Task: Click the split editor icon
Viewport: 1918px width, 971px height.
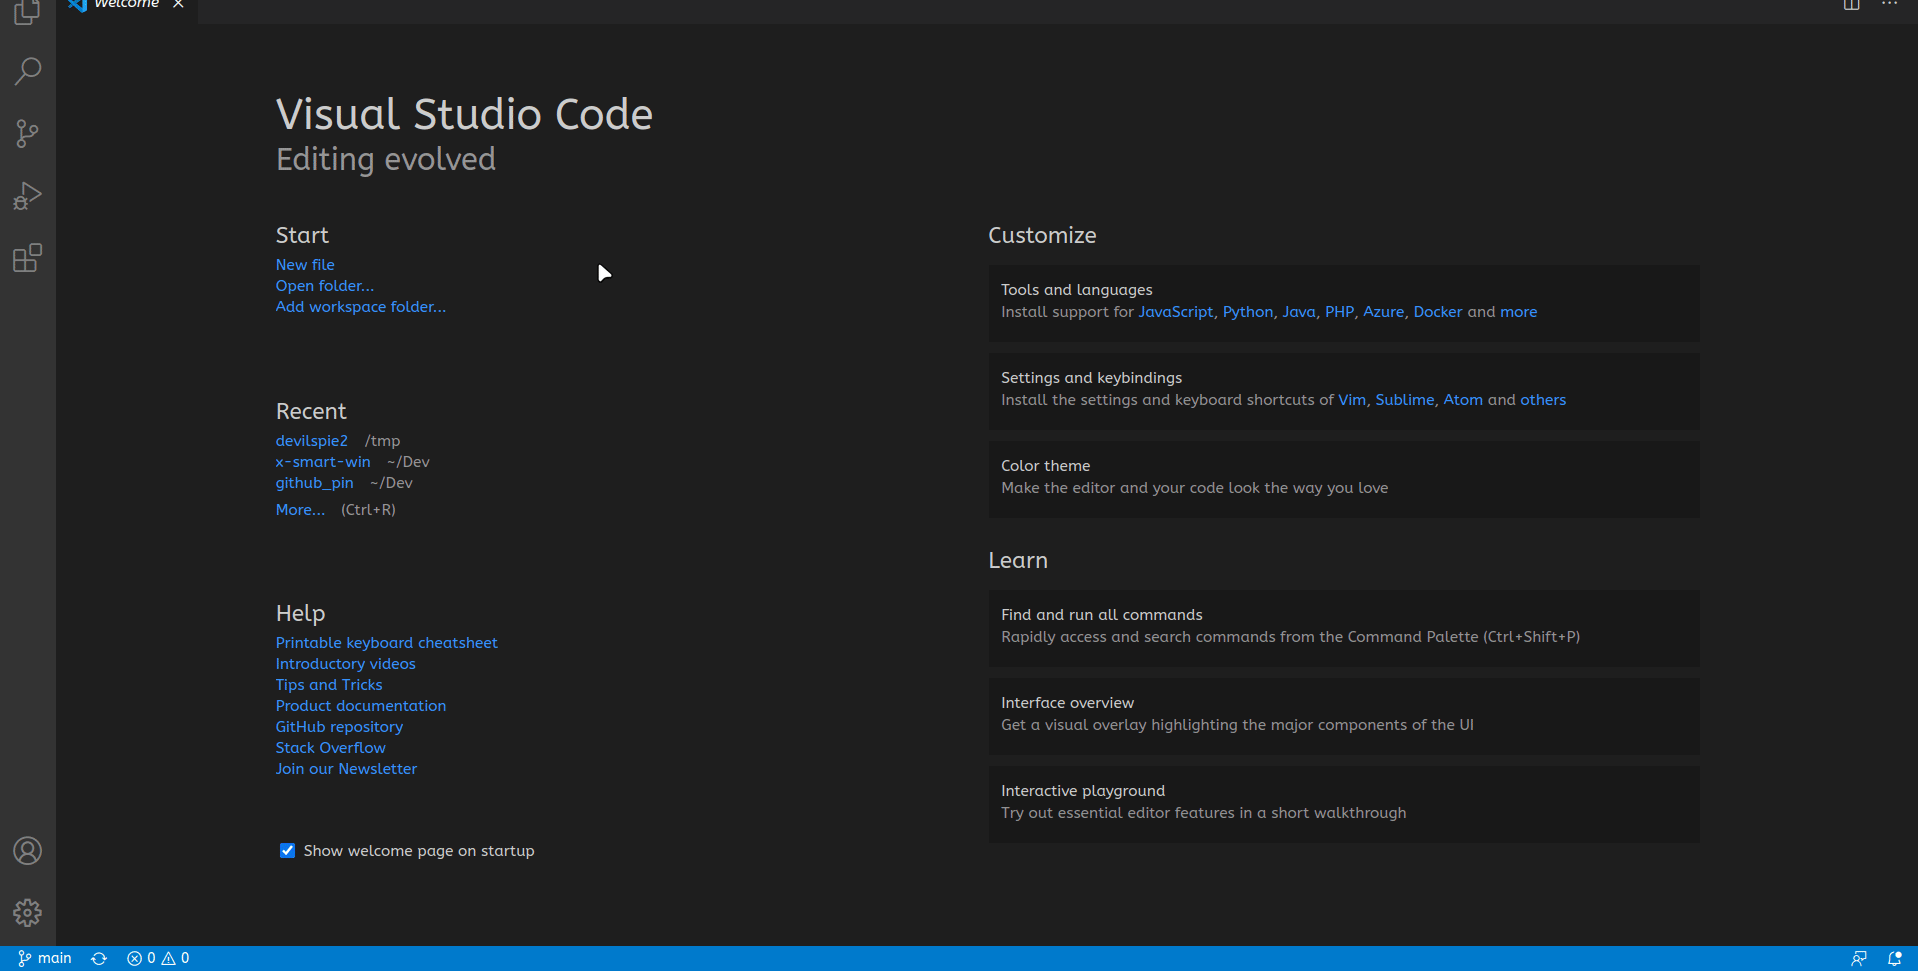Action: coord(1852,4)
